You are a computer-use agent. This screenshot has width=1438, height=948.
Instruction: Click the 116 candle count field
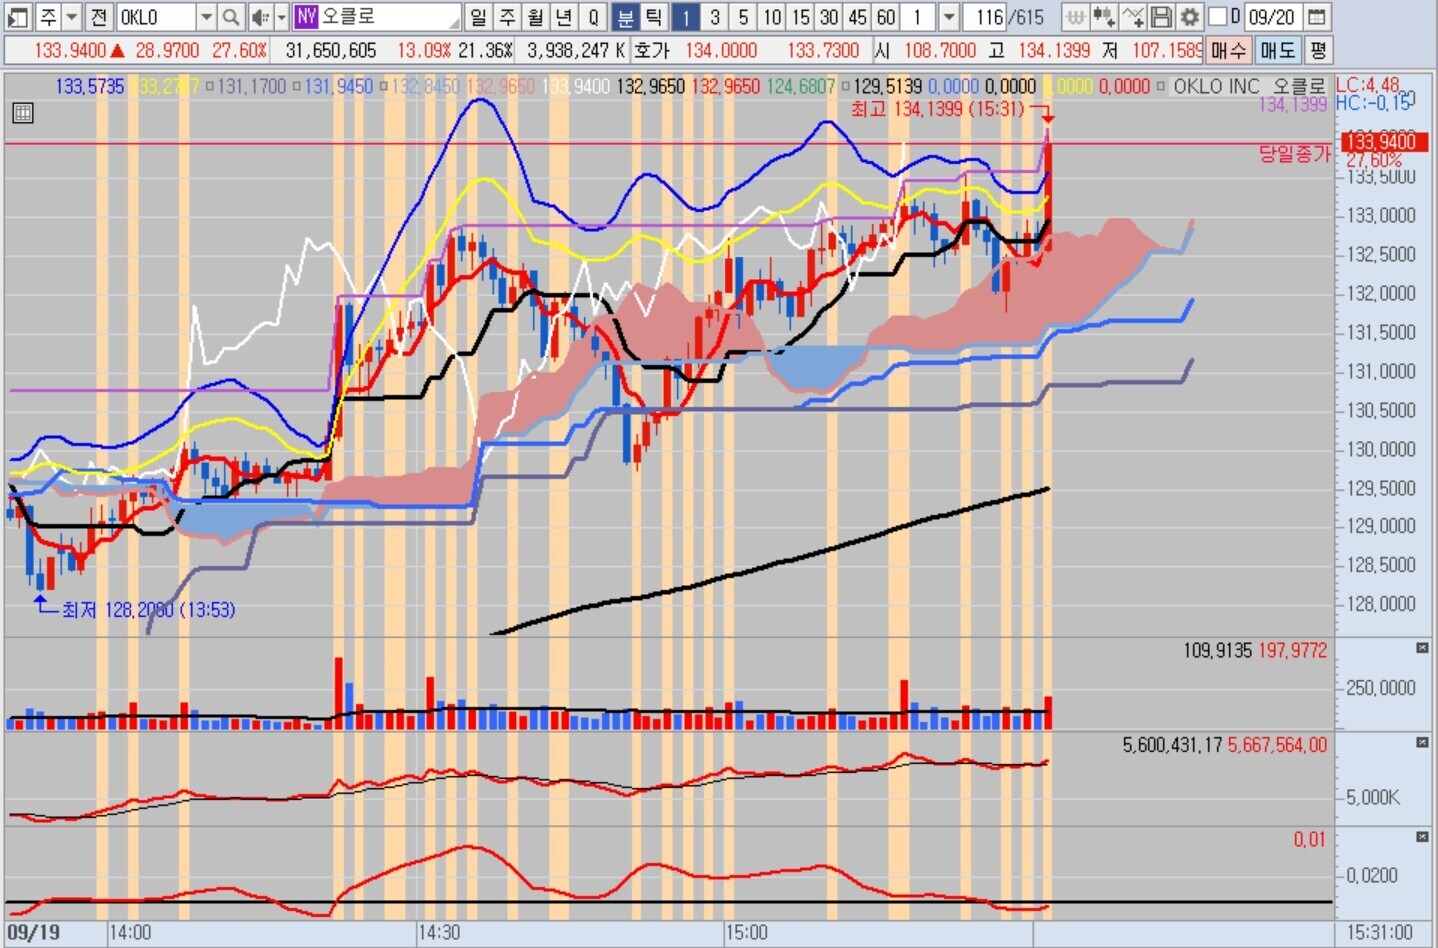coord(985,17)
